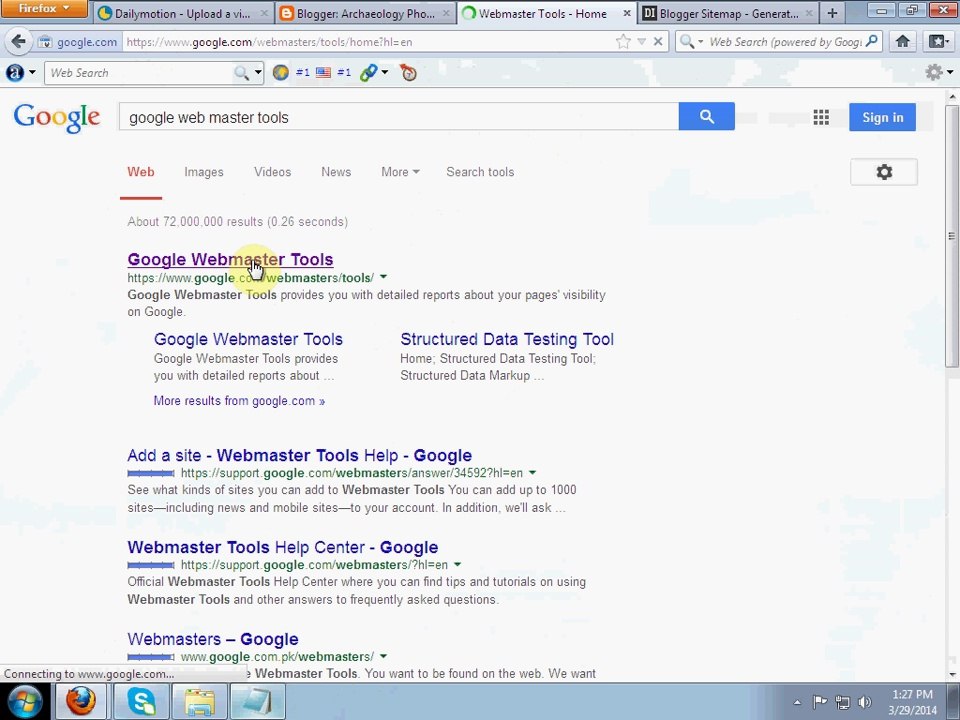Open Add a site Webmaster Tools Help
The image size is (960, 720).
299,456
